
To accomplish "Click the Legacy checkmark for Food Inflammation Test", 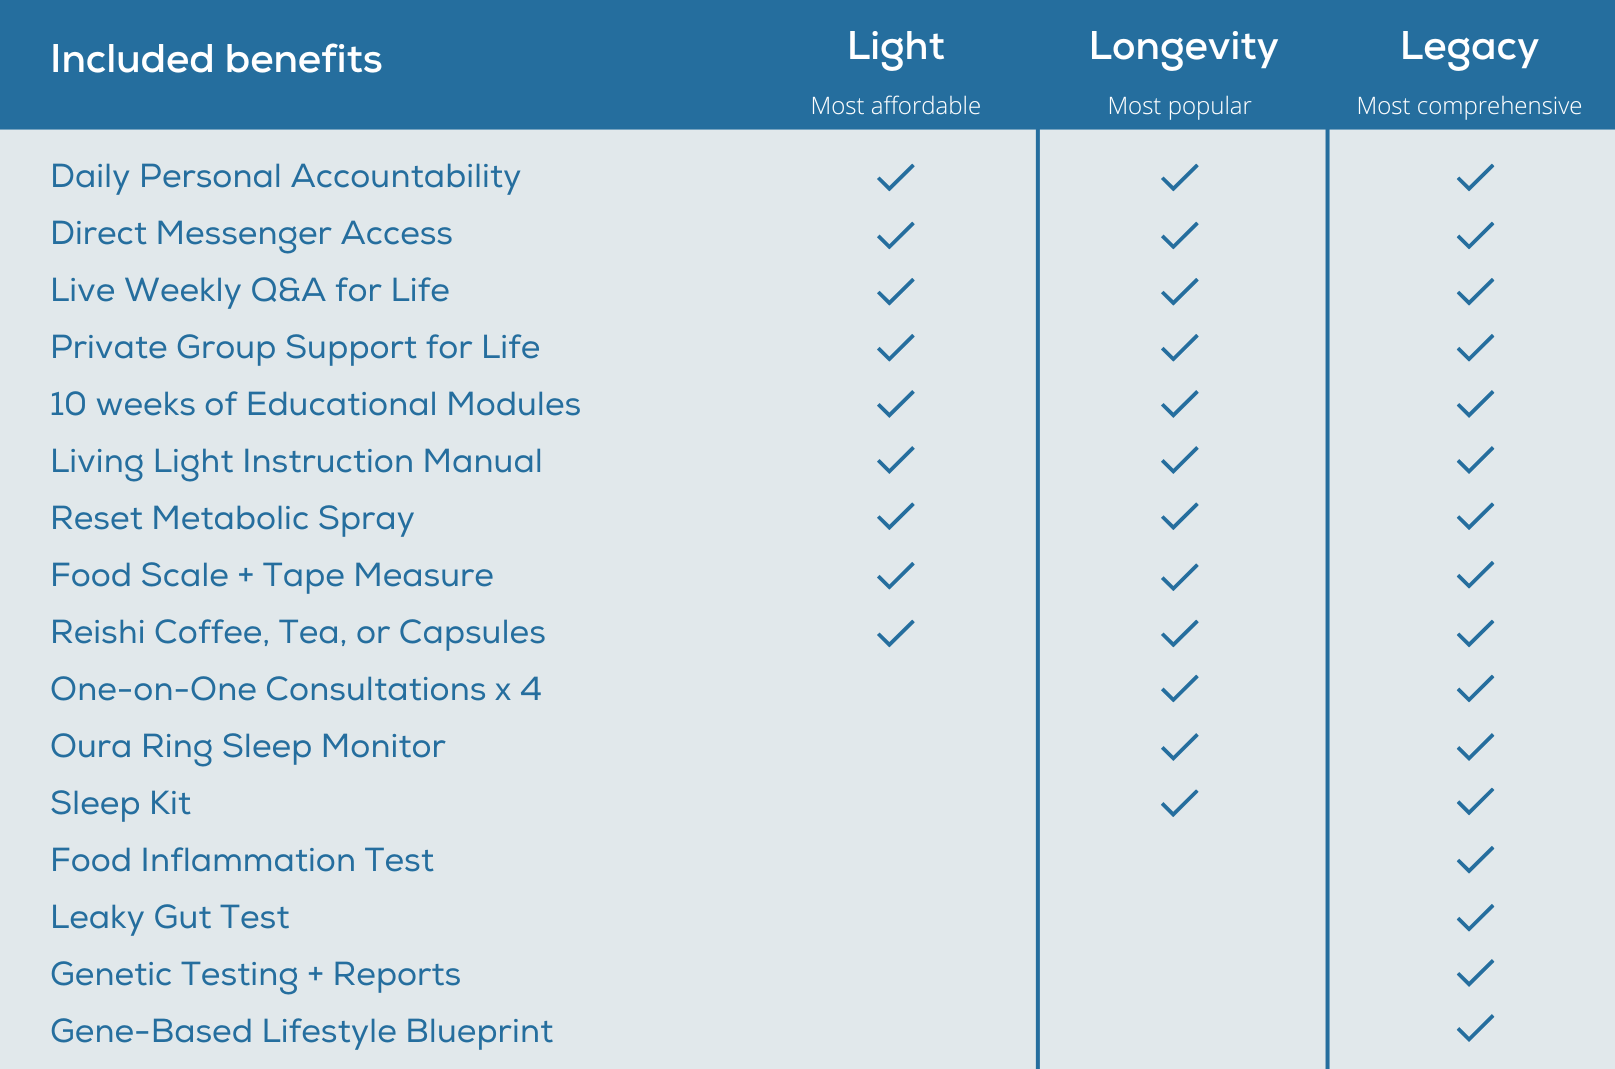I will (1475, 860).
